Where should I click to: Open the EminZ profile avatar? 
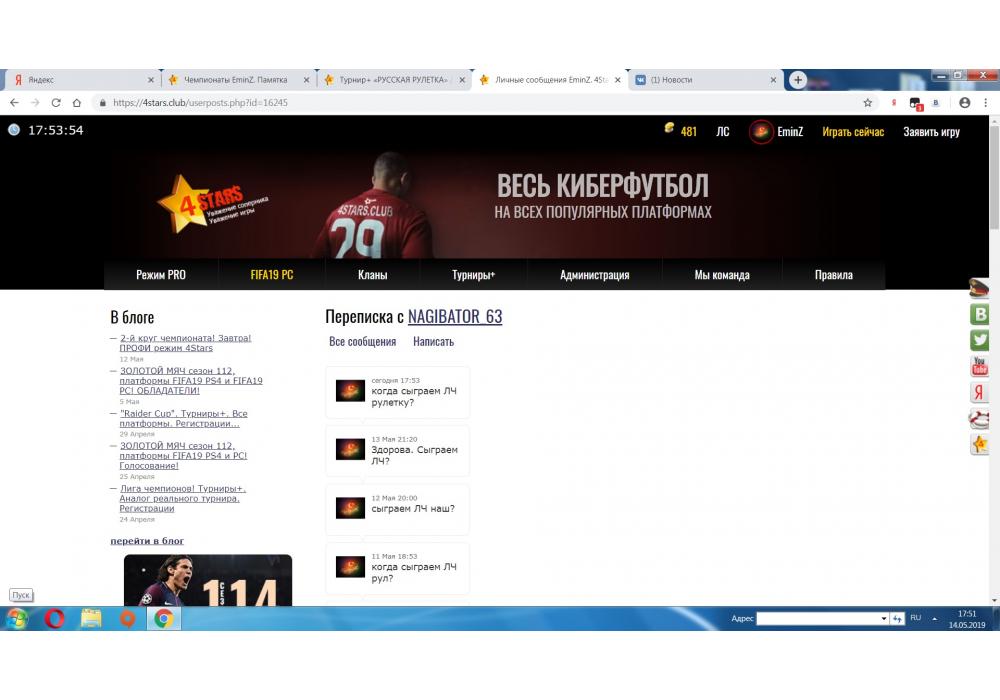761,132
